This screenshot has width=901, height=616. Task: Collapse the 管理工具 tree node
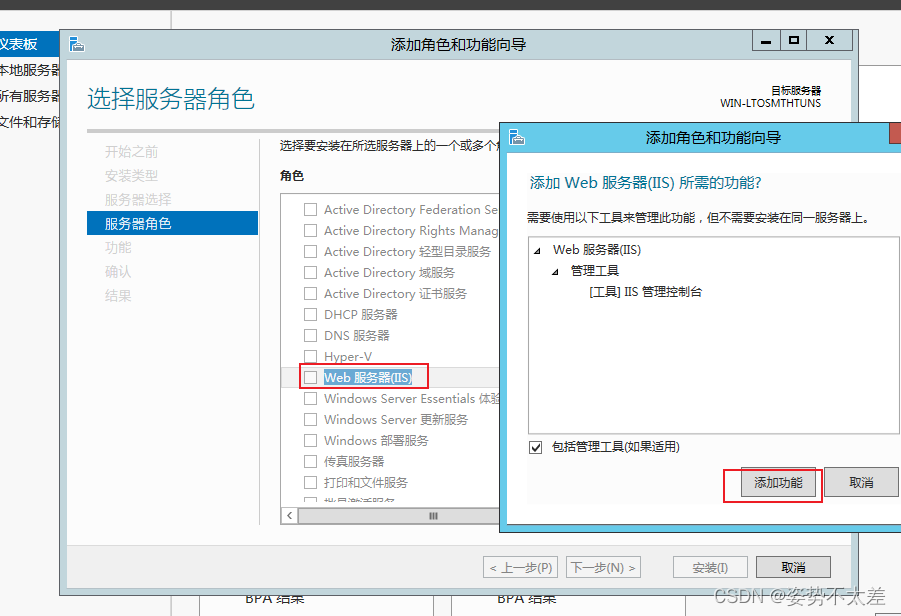click(555, 272)
